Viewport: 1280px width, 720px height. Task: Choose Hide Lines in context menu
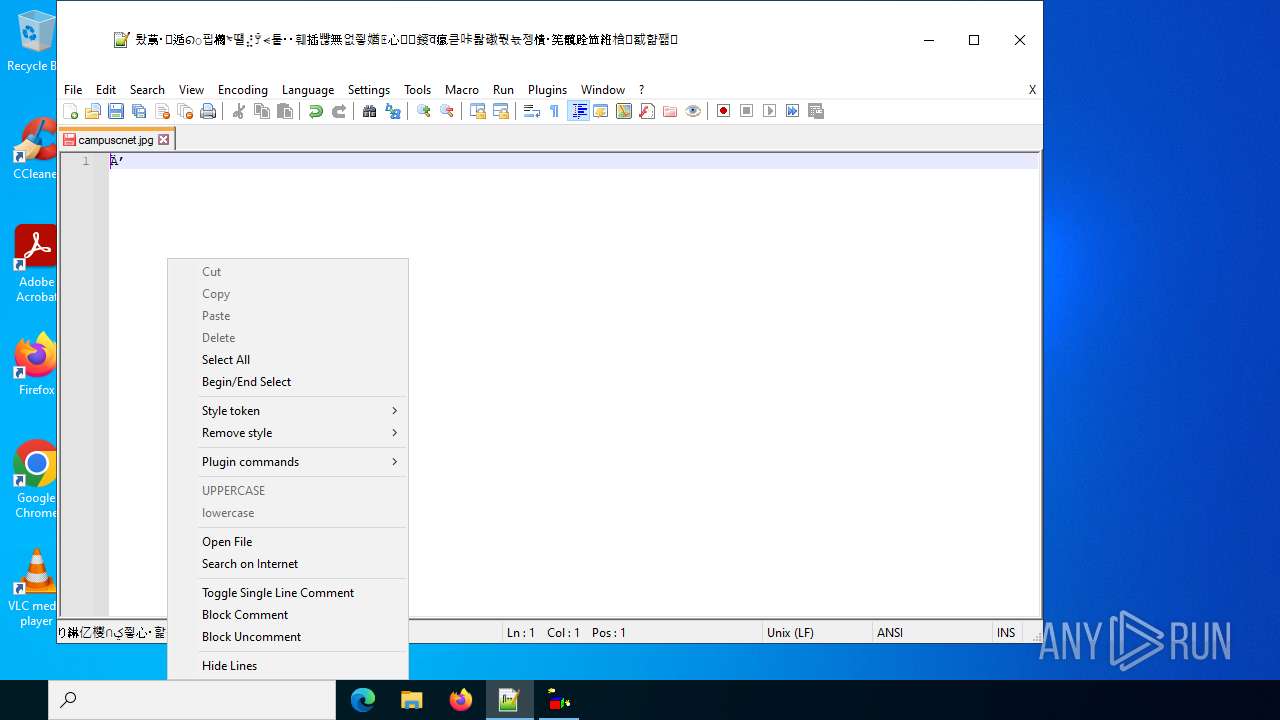(x=288, y=666)
